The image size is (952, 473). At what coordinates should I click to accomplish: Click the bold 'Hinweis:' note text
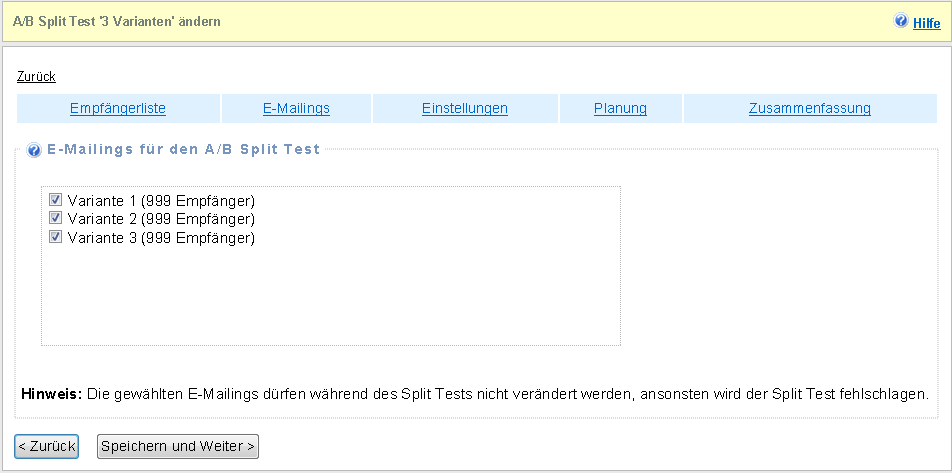click(51, 394)
